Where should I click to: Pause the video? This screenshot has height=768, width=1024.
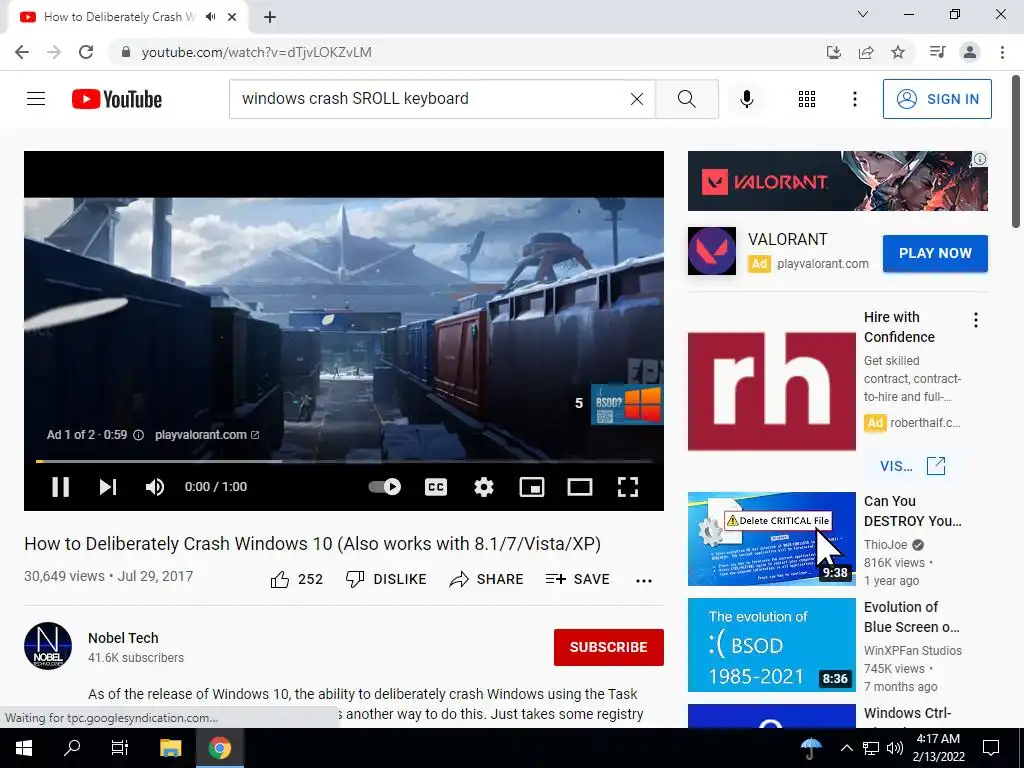pos(61,487)
